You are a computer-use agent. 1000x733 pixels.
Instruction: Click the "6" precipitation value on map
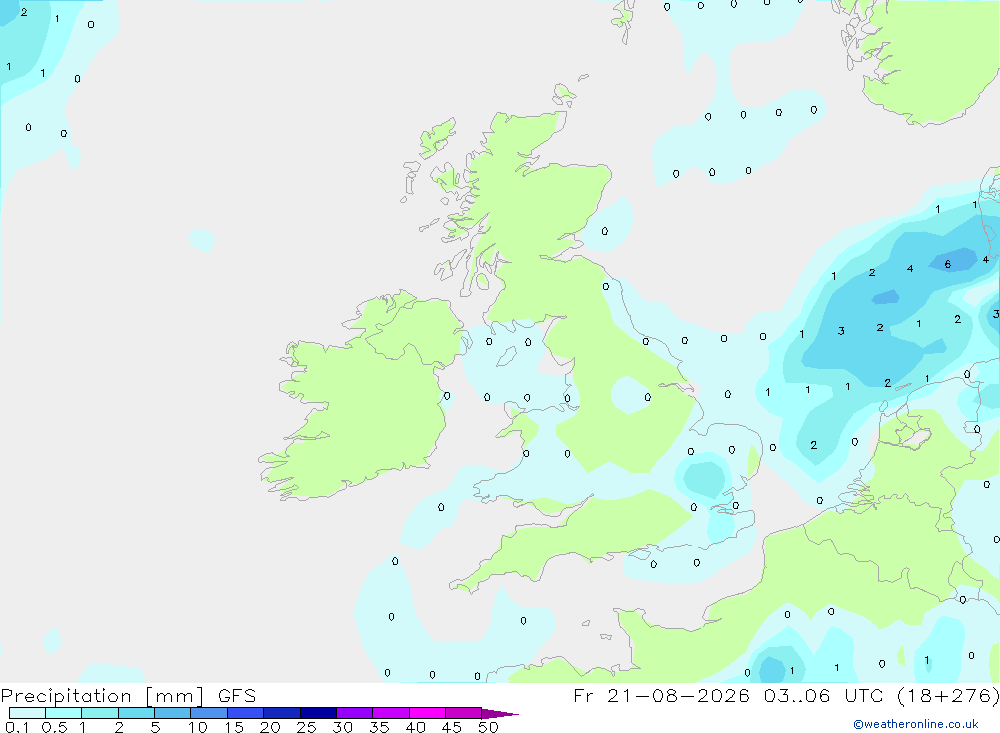pos(948,264)
